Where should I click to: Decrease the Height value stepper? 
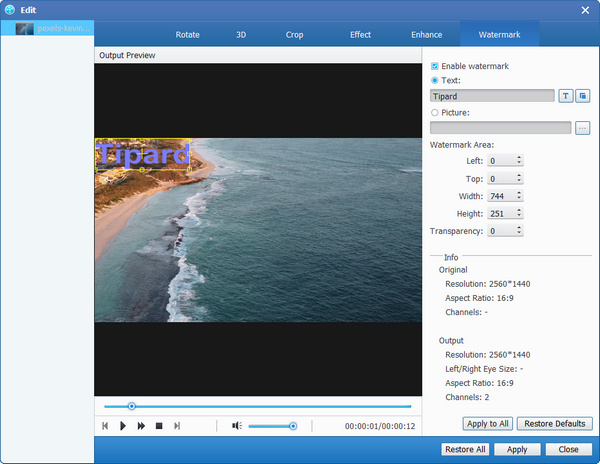point(519,216)
